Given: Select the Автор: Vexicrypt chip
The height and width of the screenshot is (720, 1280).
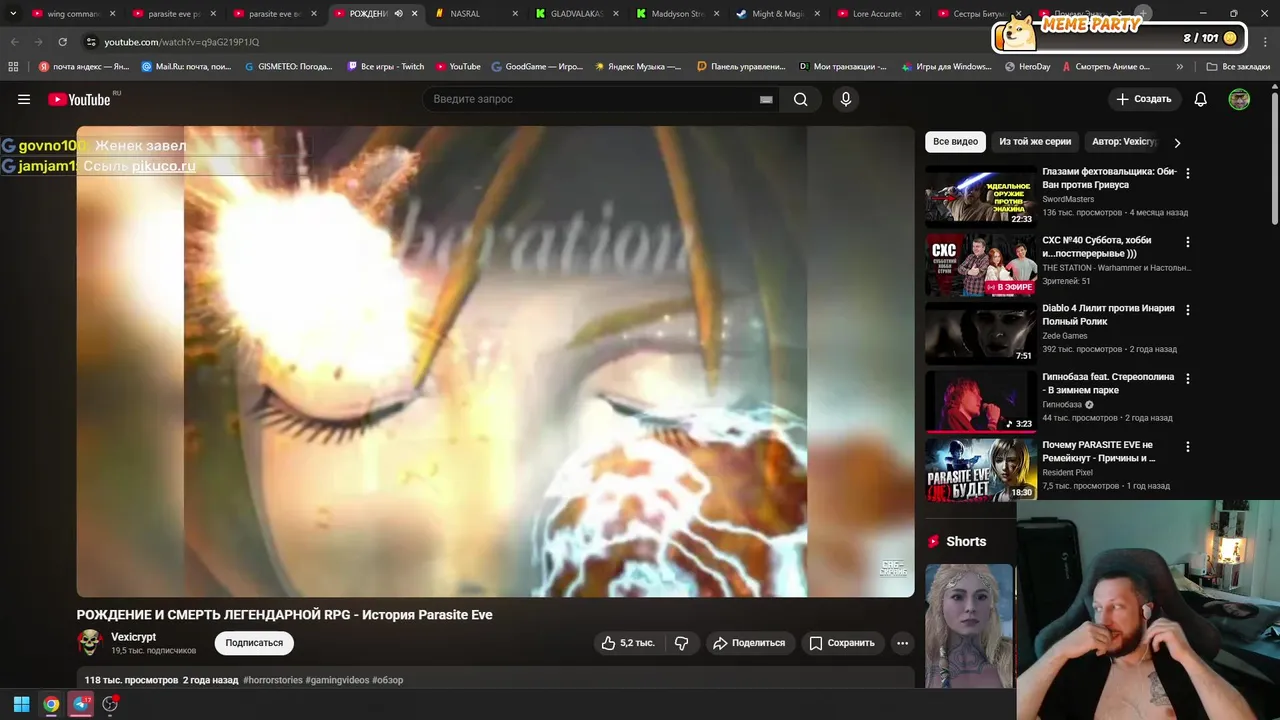Looking at the screenshot, I should tap(1123, 142).
